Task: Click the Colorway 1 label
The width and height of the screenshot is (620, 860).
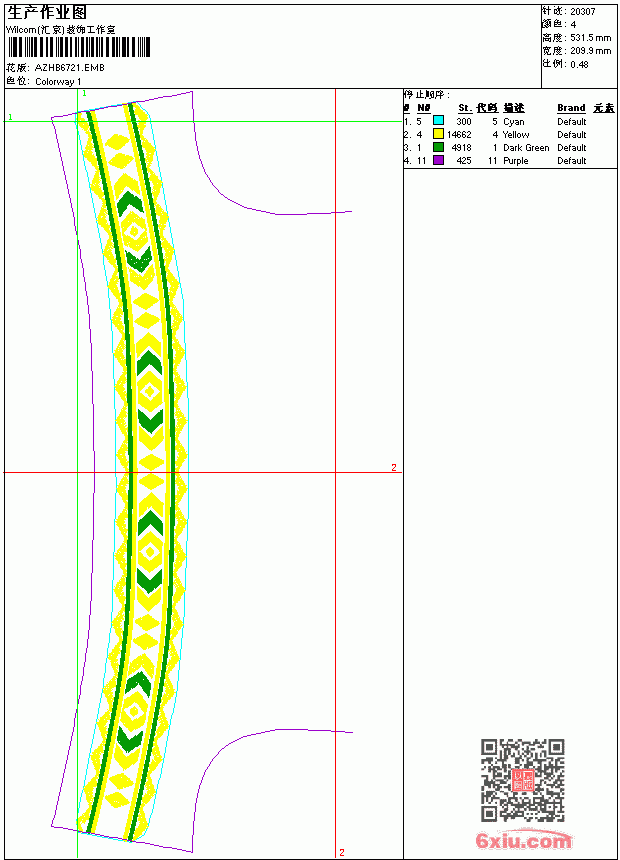Action: coord(58,82)
